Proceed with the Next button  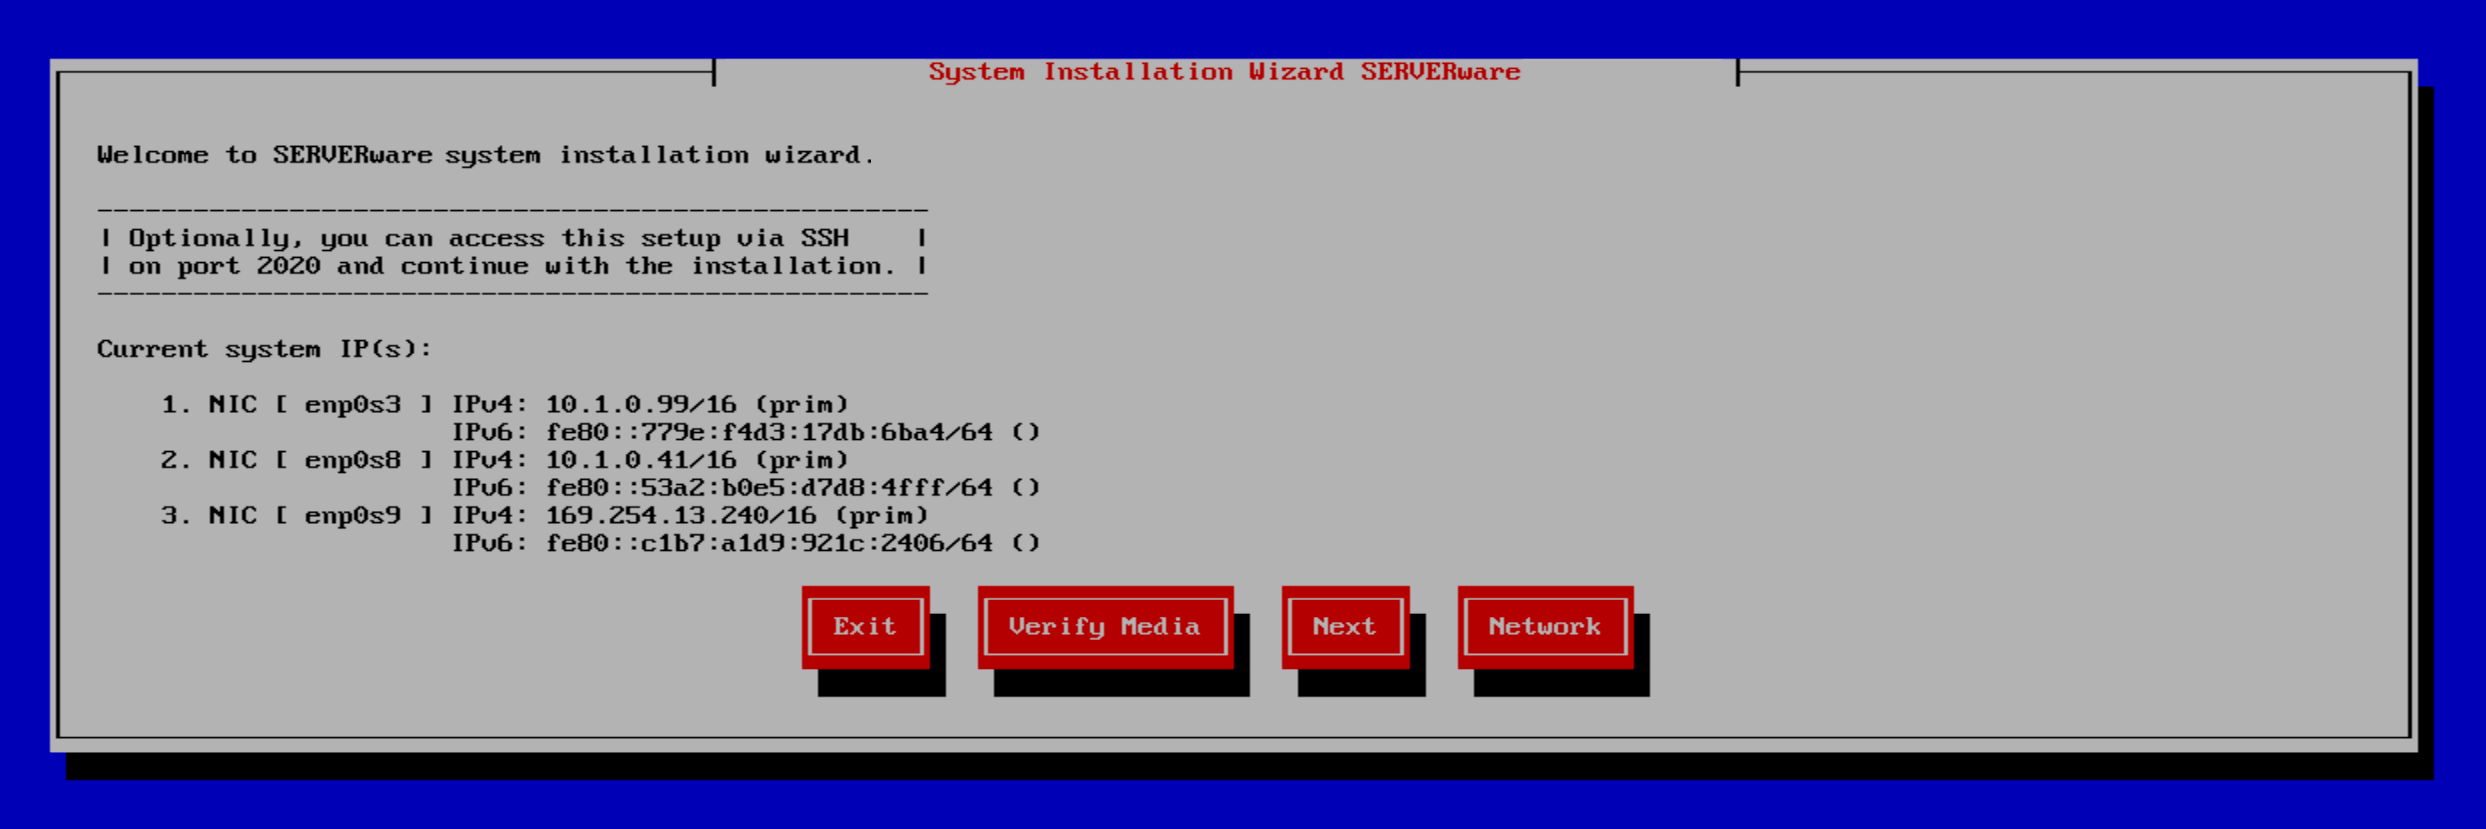pos(1344,627)
